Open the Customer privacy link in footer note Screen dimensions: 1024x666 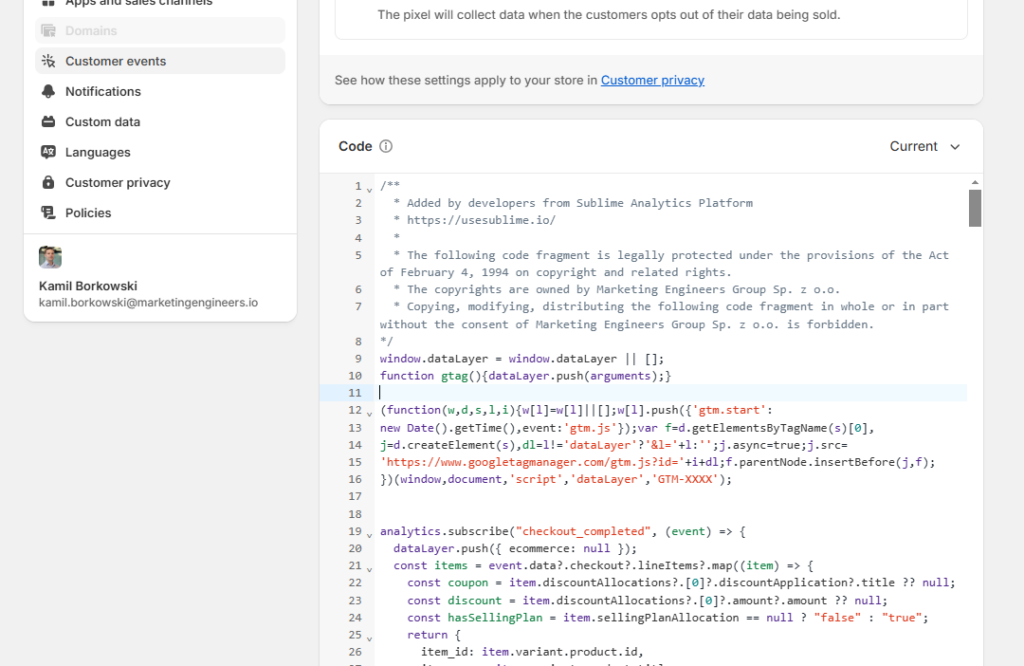click(x=652, y=80)
